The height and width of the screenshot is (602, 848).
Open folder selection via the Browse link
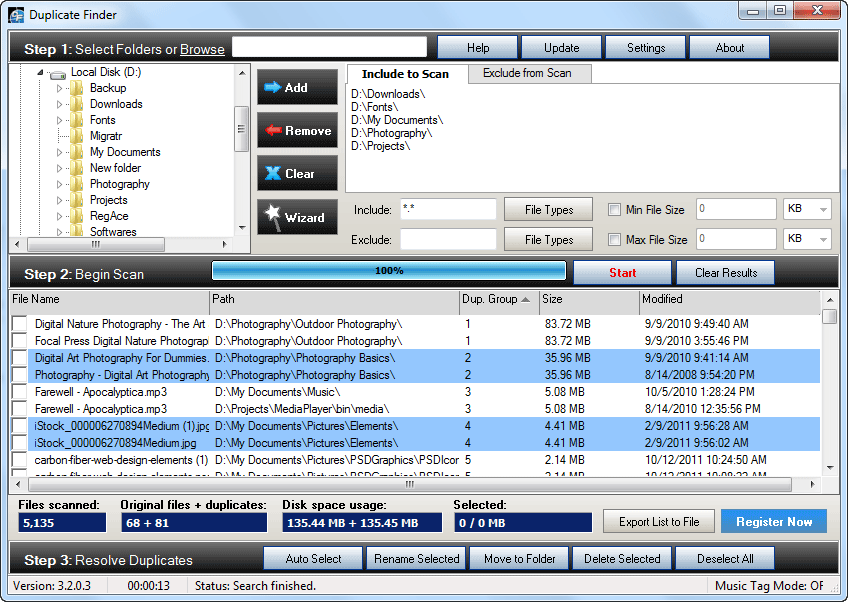pyautogui.click(x=204, y=46)
